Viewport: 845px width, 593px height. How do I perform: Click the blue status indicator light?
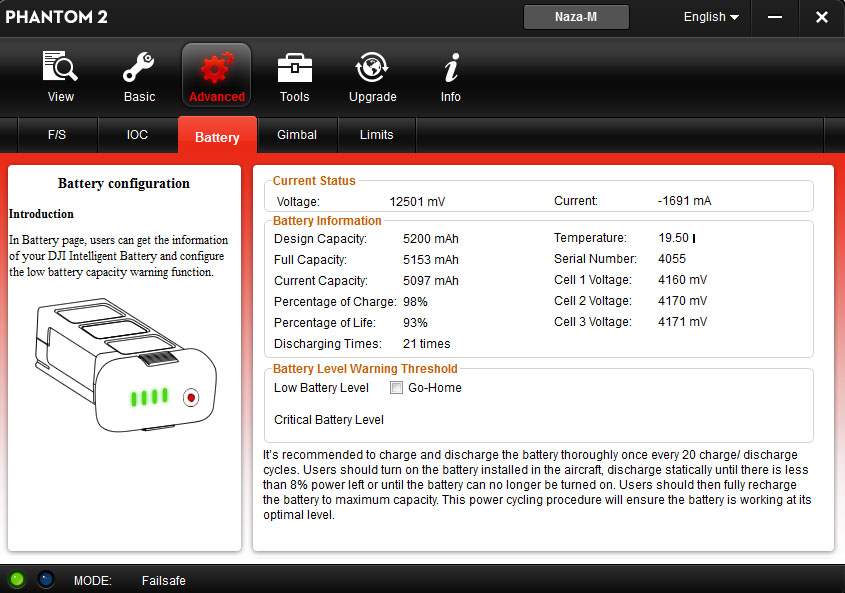tap(46, 580)
